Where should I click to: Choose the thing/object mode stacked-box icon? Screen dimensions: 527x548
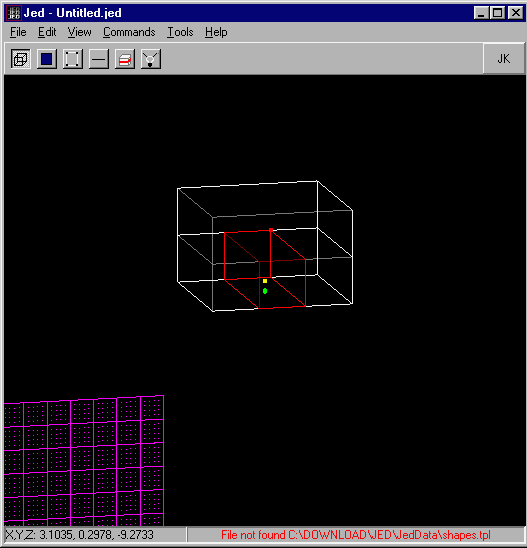point(125,59)
